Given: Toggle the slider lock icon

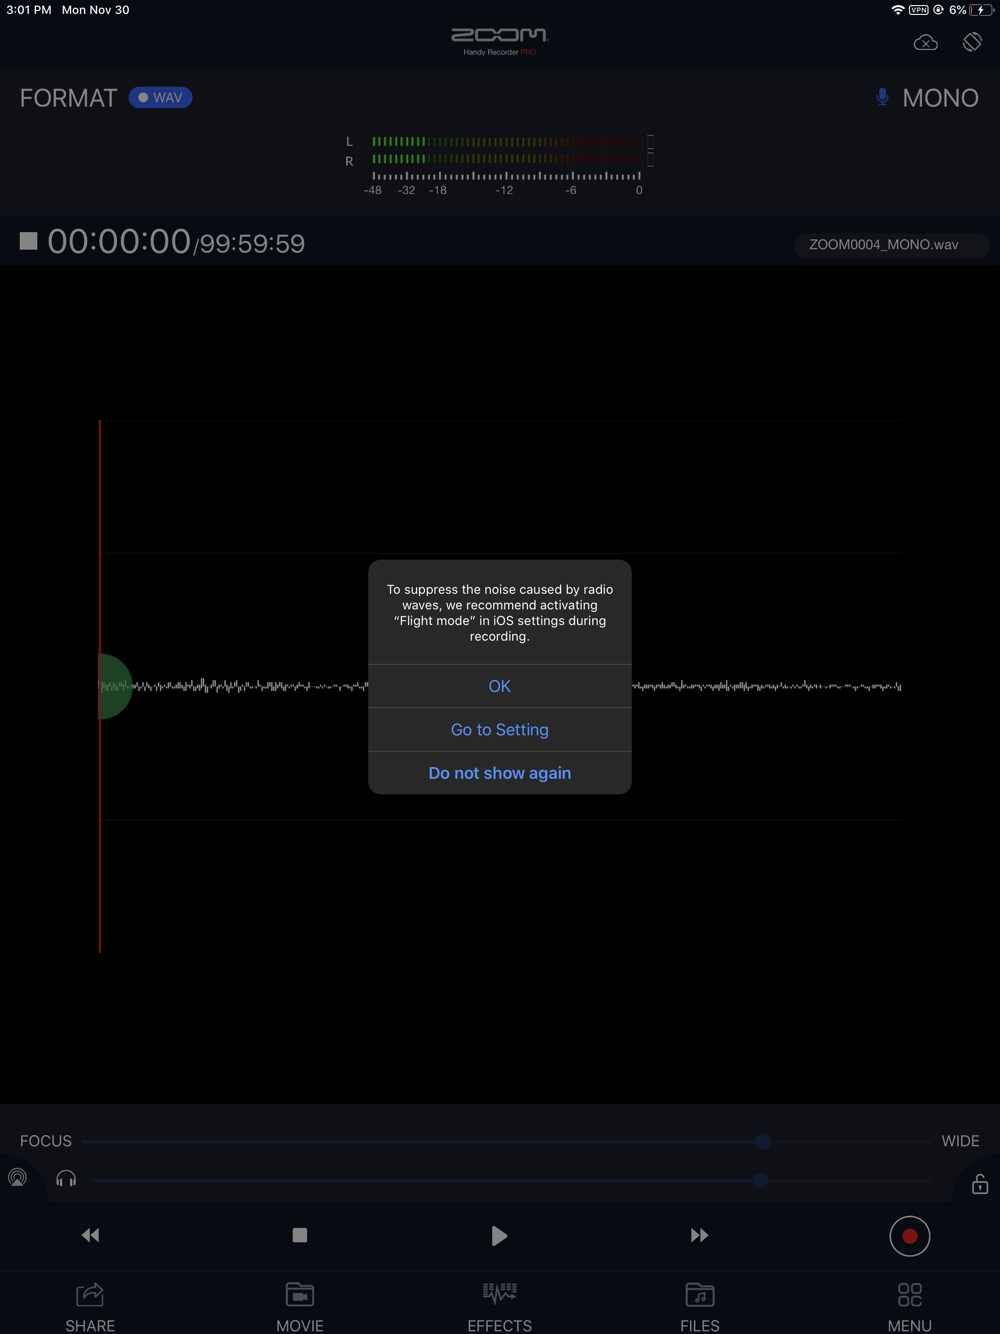Looking at the screenshot, I should [980, 1184].
